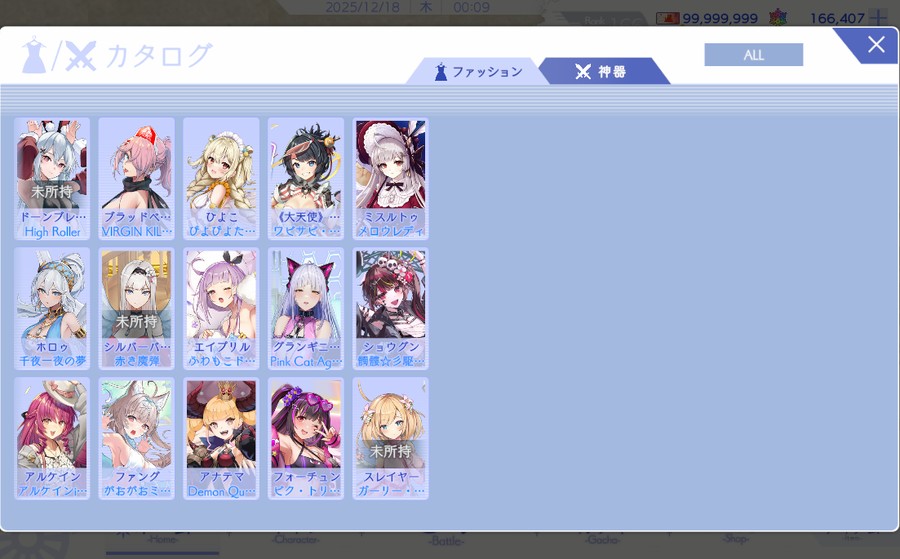This screenshot has width=900, height=559.
Task: Open the ホロゥ 千夜一夜の夢 card
Action: (x=52, y=309)
